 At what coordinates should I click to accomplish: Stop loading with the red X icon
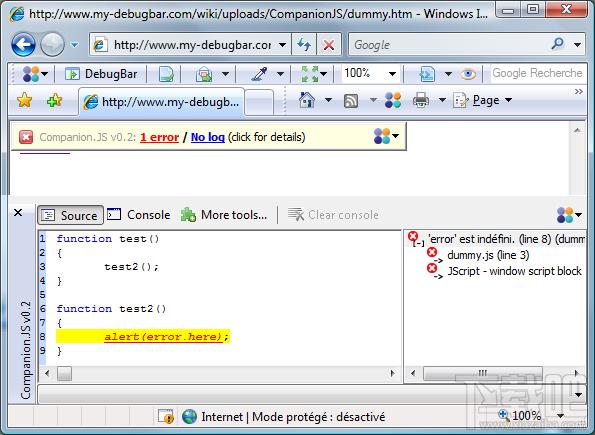[x=329, y=45]
